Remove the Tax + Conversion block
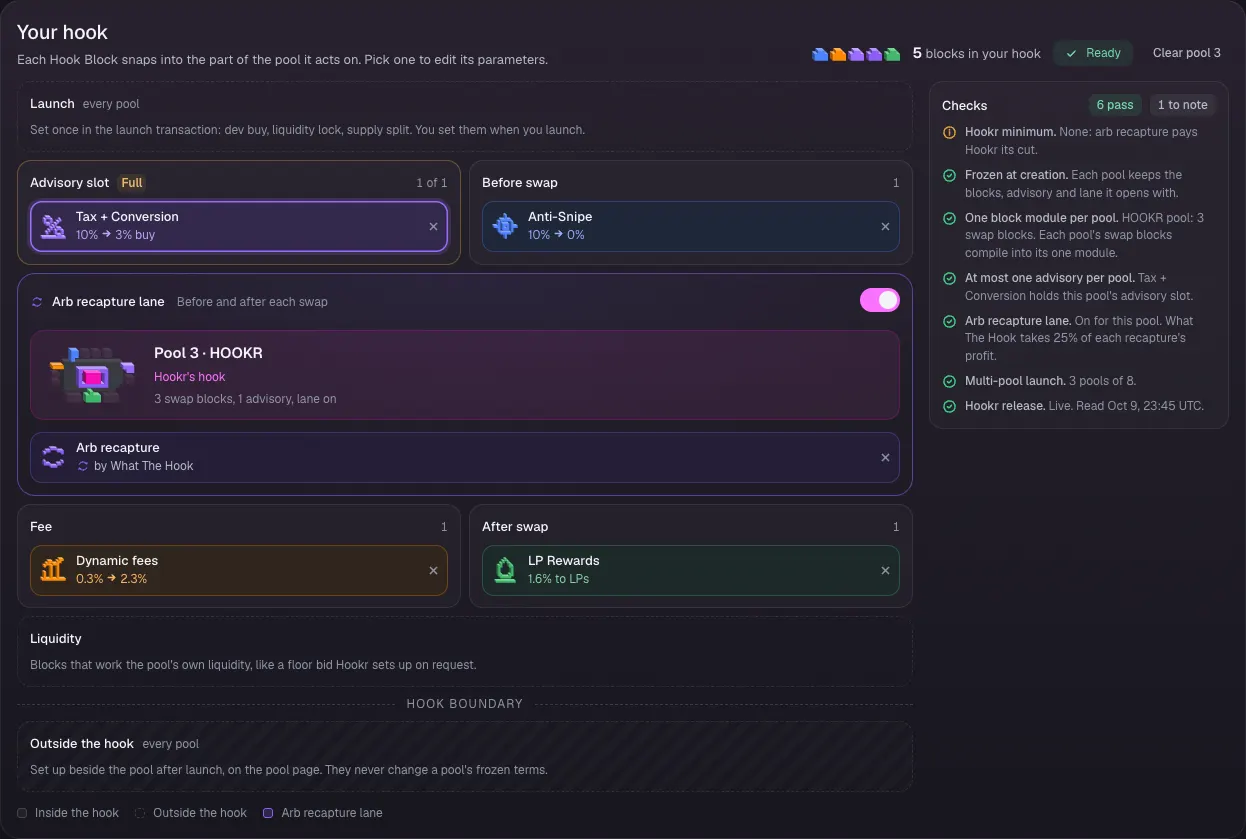 (x=433, y=227)
